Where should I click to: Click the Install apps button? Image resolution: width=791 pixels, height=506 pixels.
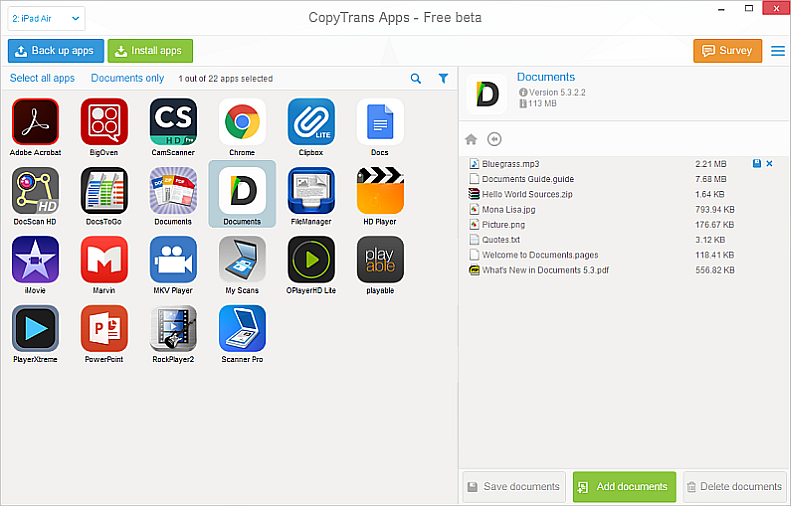pyautogui.click(x=150, y=51)
